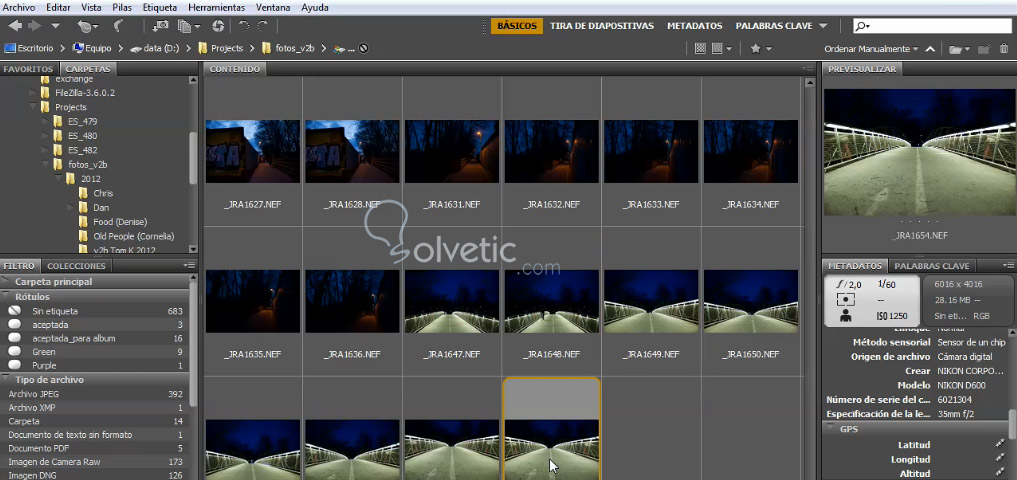Screen dimensions: 1017x480
Task: Rotate 90° counterclockwise icon
Action: [x=244, y=26]
